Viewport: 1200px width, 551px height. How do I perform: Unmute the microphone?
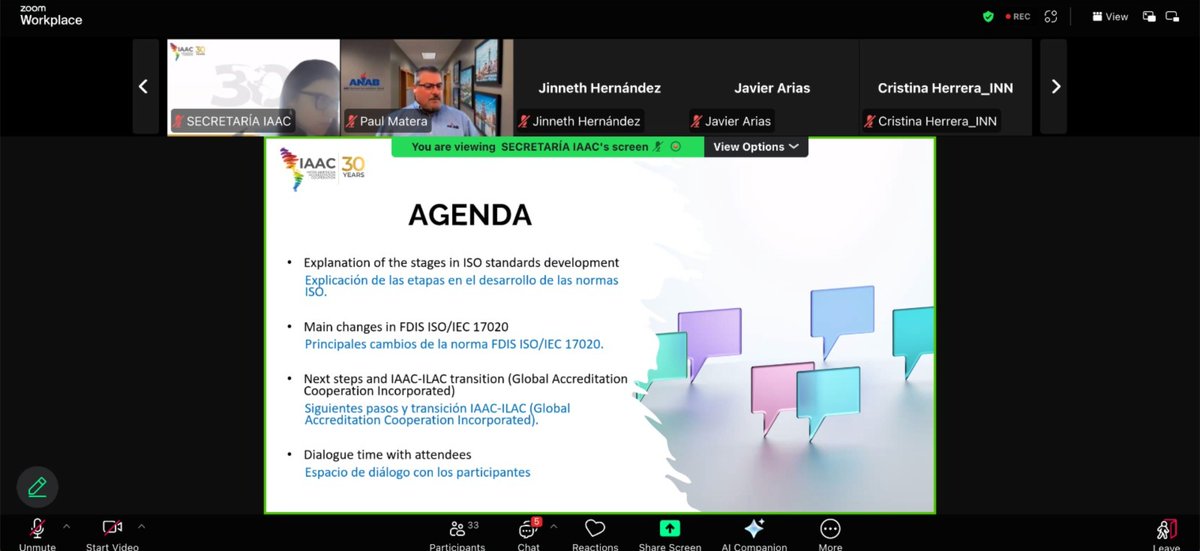tap(37, 532)
